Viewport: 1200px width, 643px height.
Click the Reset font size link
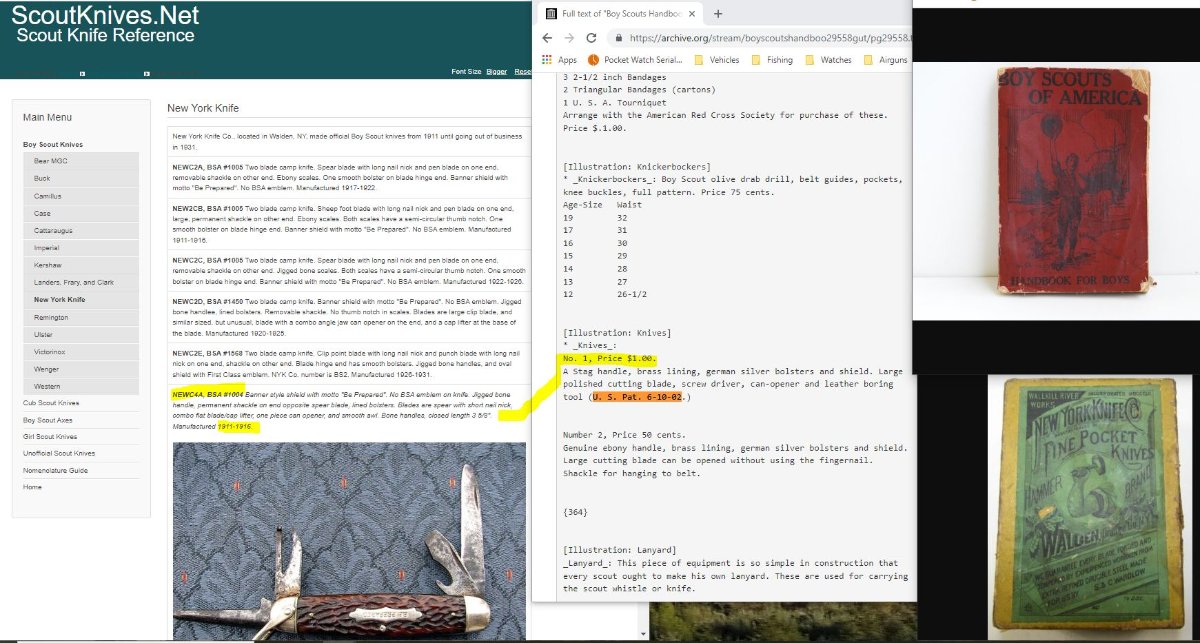pyautogui.click(x=522, y=72)
